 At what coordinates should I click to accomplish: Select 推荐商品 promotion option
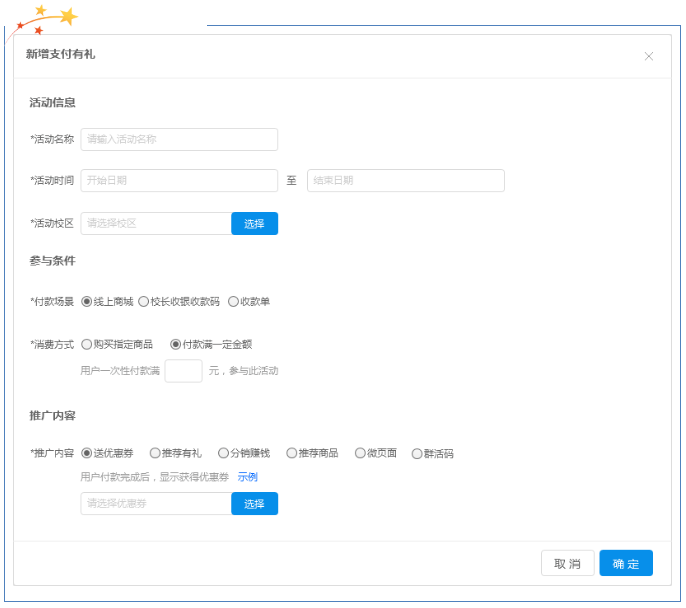292,453
